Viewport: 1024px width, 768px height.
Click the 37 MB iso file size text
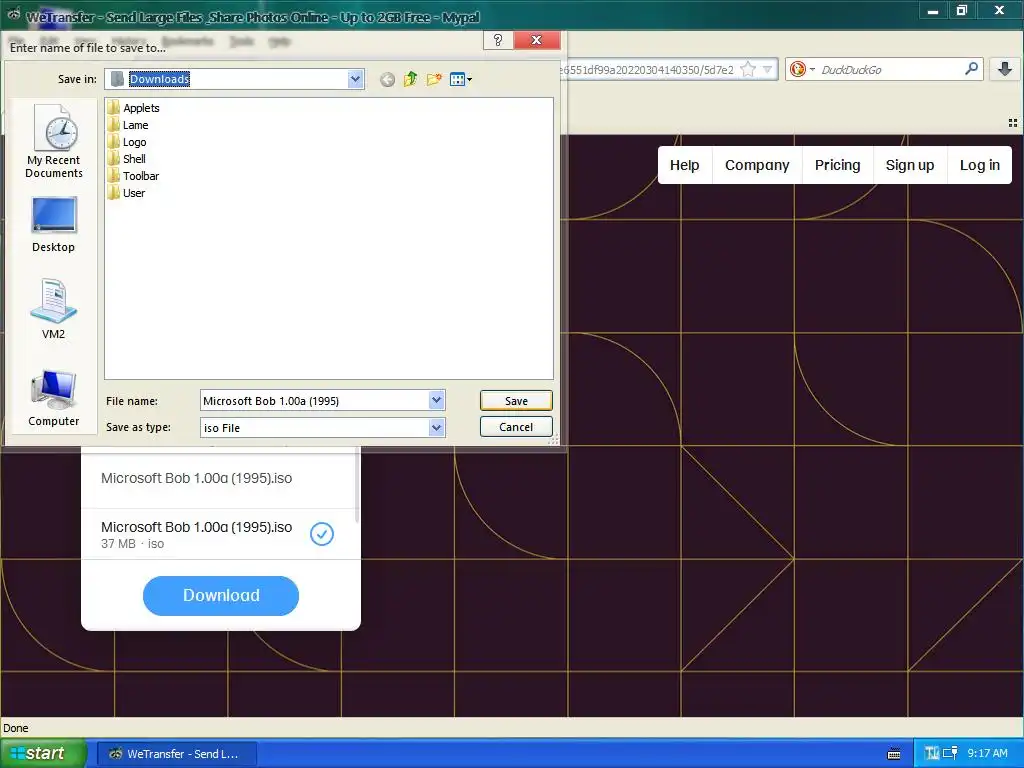pos(133,544)
